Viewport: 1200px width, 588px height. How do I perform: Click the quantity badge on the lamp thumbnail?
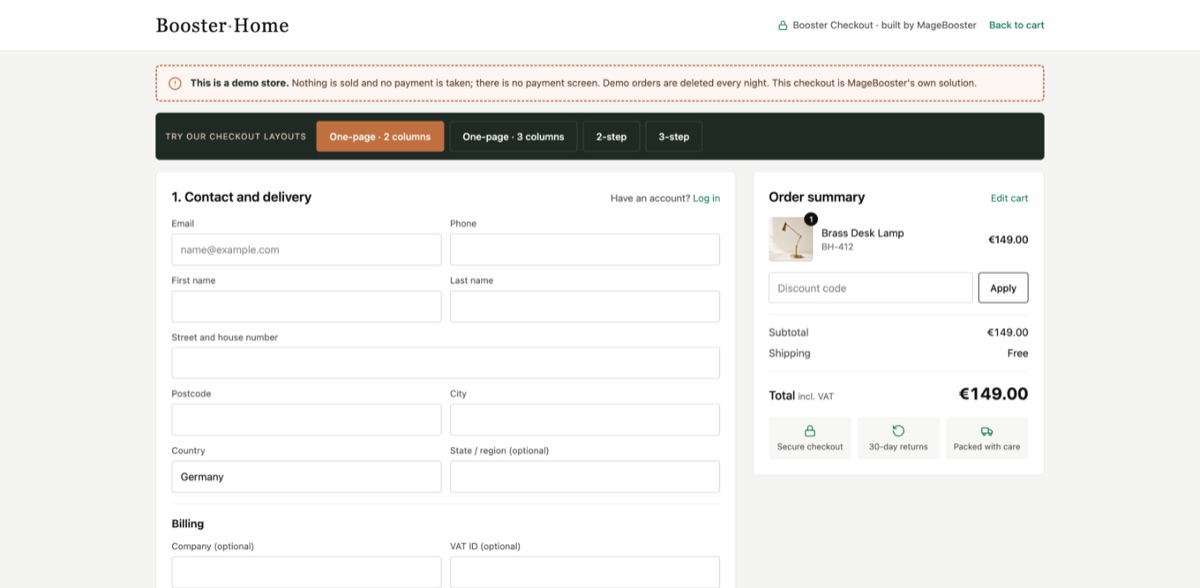coord(810,219)
